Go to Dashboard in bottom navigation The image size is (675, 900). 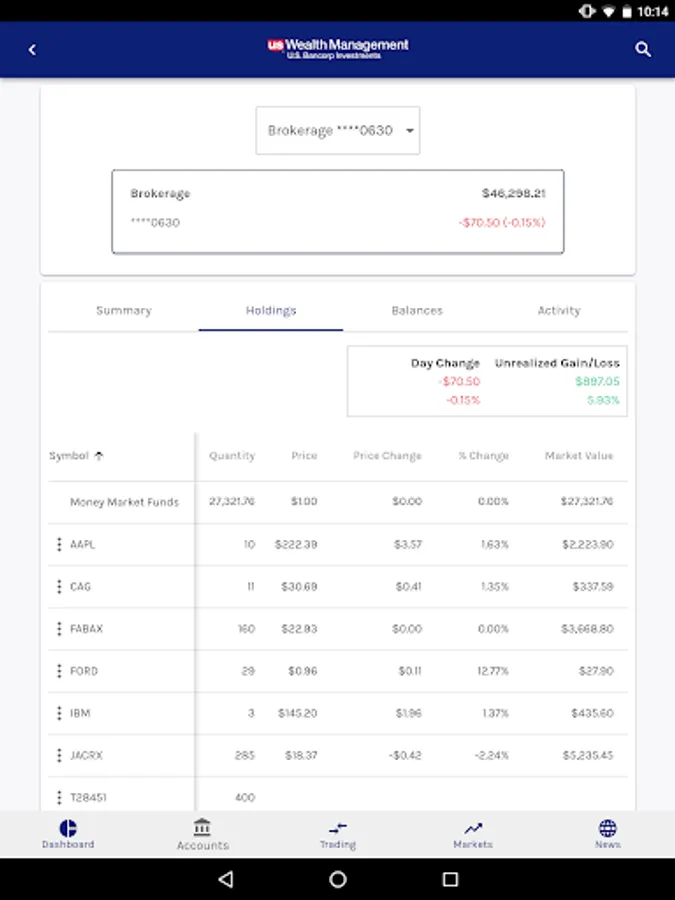click(x=68, y=834)
